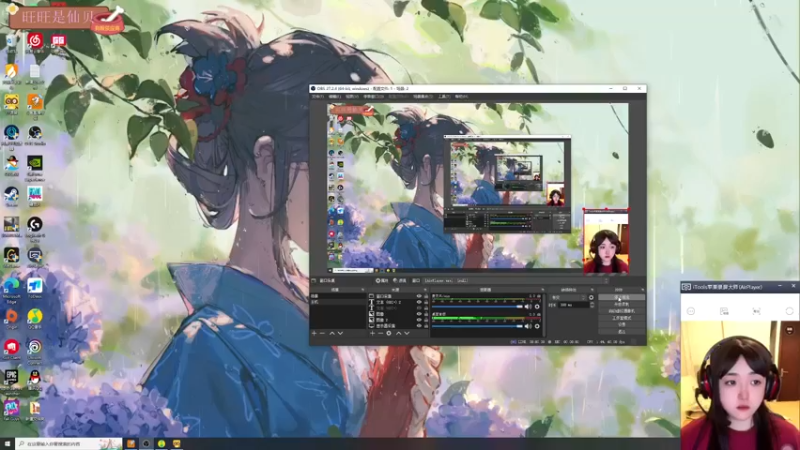800x450 pixels.
Task: Move the scene up in Scenes panel
Action: click(332, 333)
